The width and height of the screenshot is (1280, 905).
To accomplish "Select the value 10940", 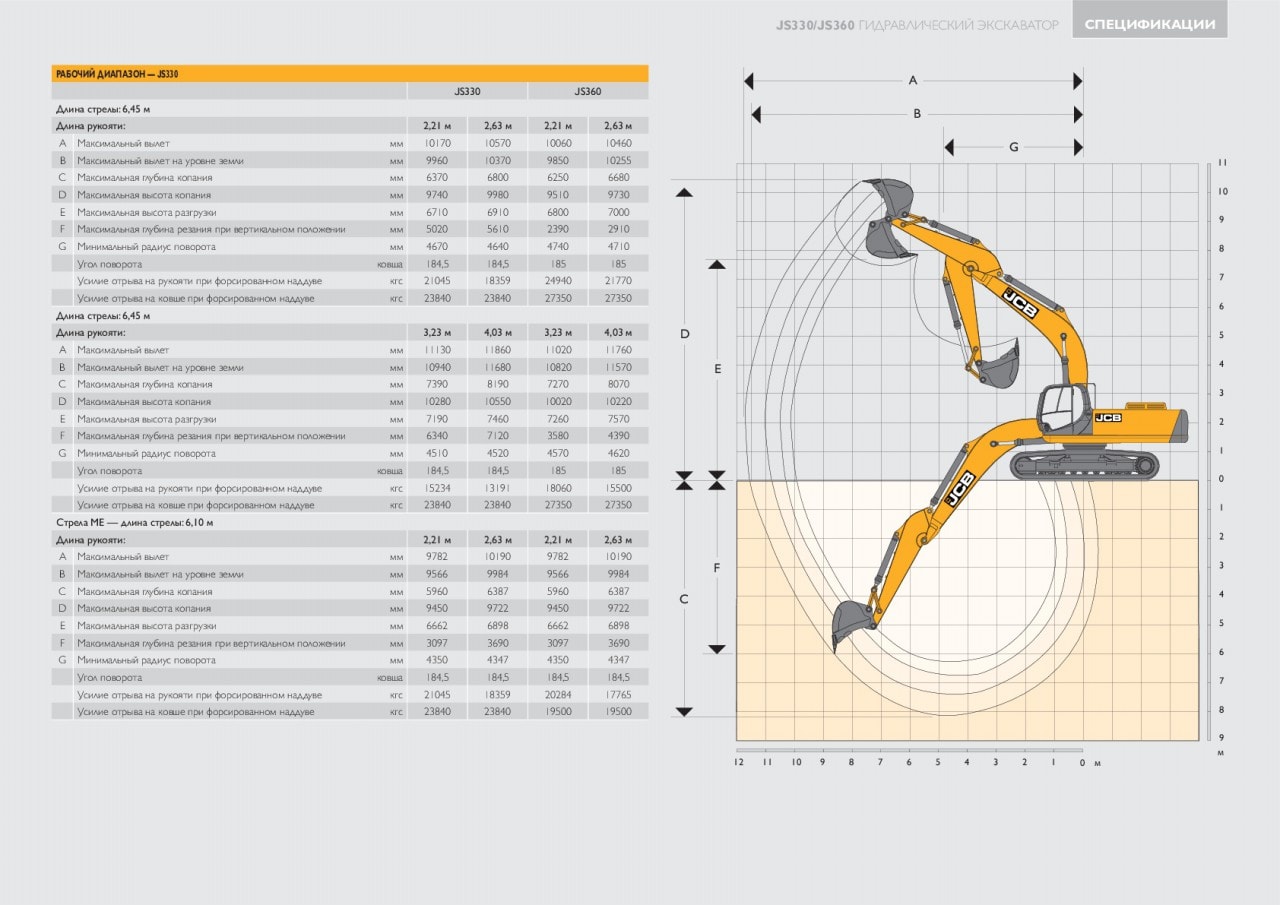I will (437, 367).
